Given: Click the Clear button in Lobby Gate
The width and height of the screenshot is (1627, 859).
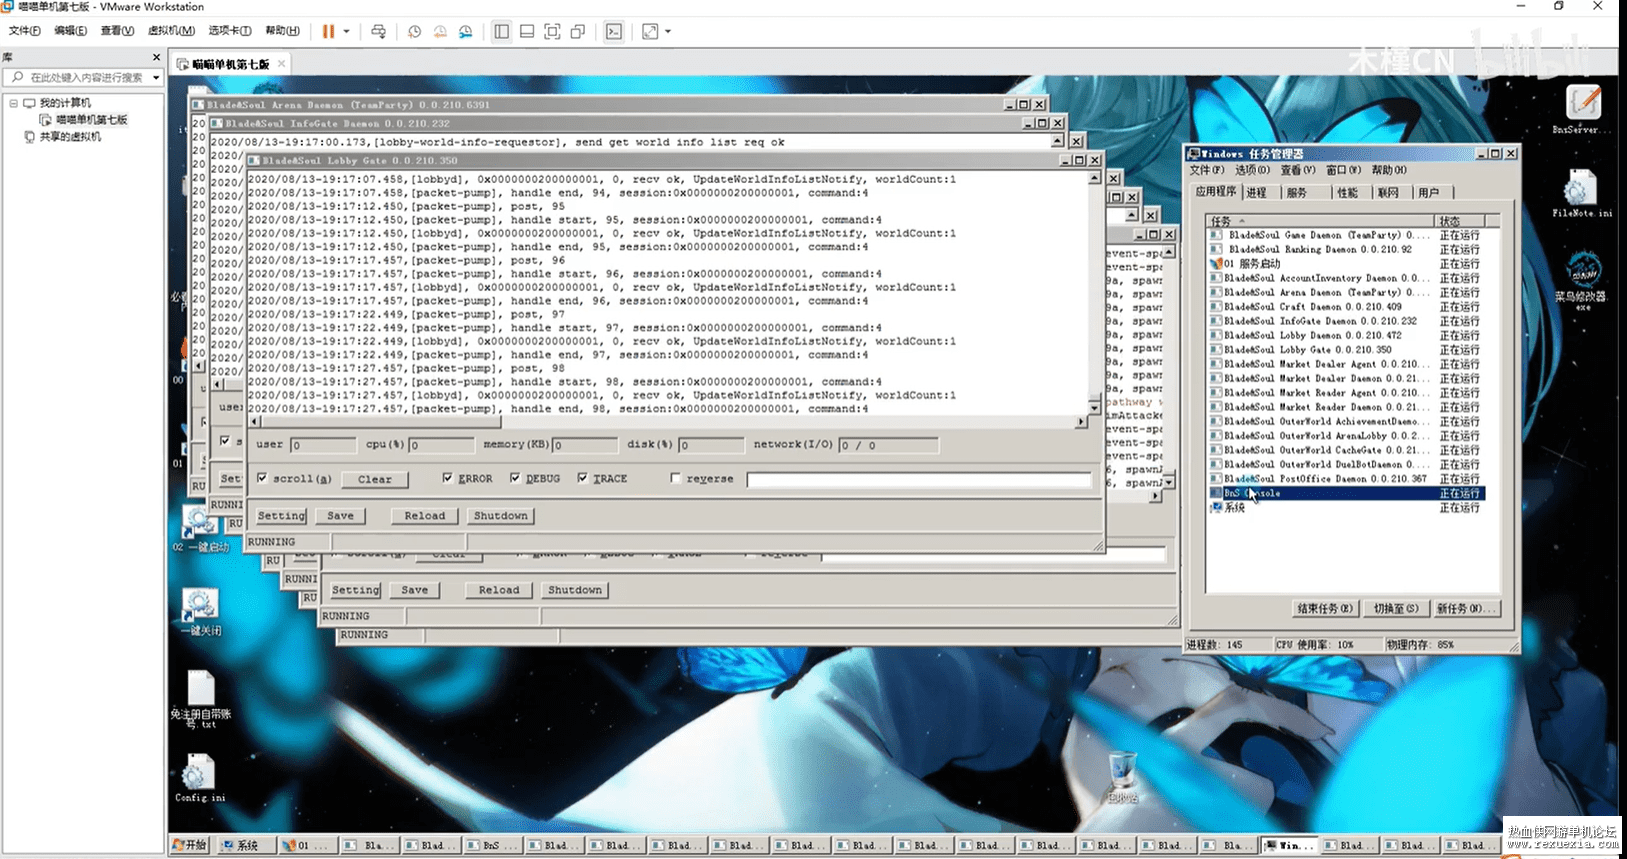Looking at the screenshot, I should click(x=375, y=479).
